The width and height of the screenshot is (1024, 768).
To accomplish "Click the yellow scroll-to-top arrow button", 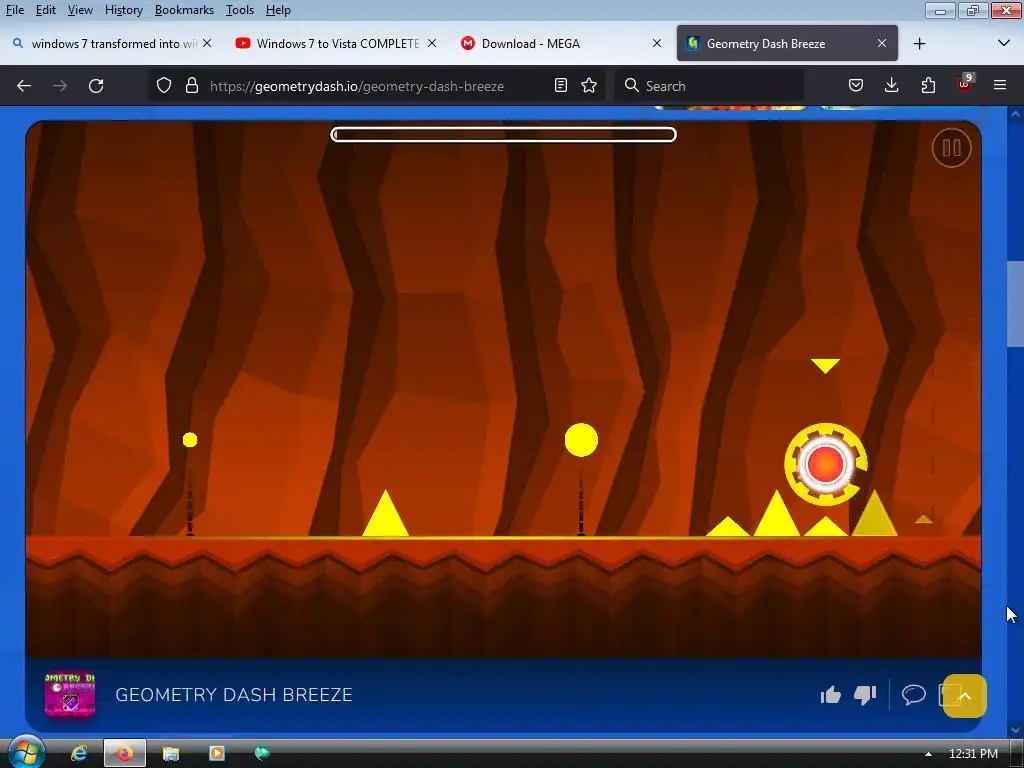I will click(965, 696).
